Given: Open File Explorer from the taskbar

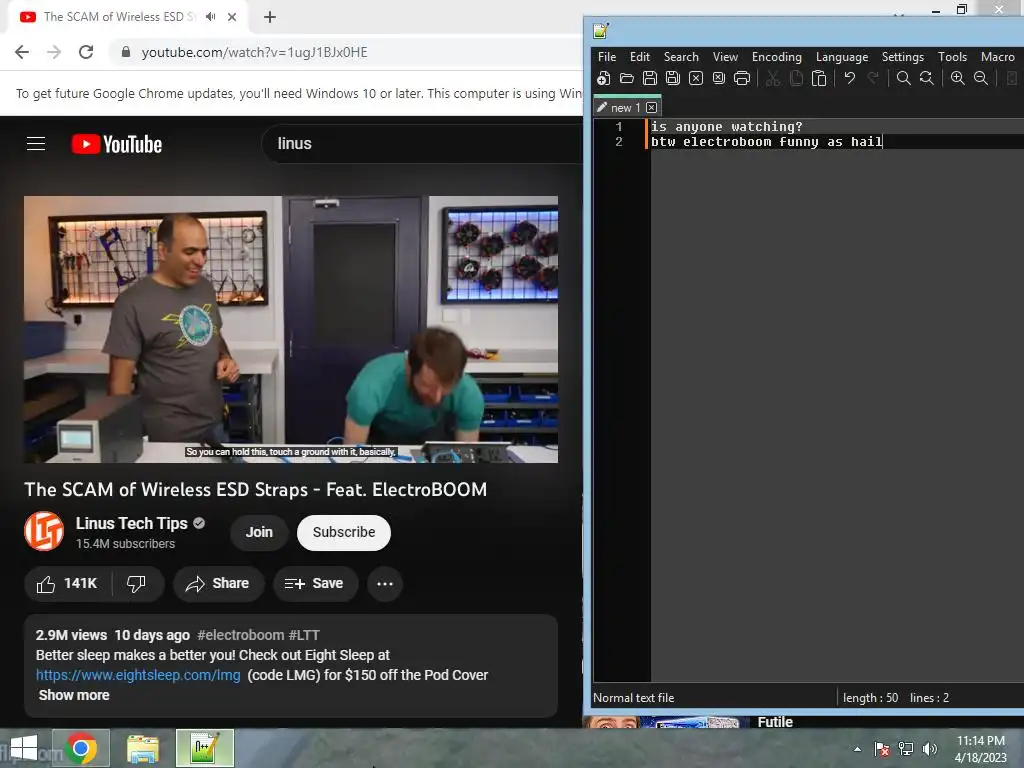Looking at the screenshot, I should tap(143, 748).
